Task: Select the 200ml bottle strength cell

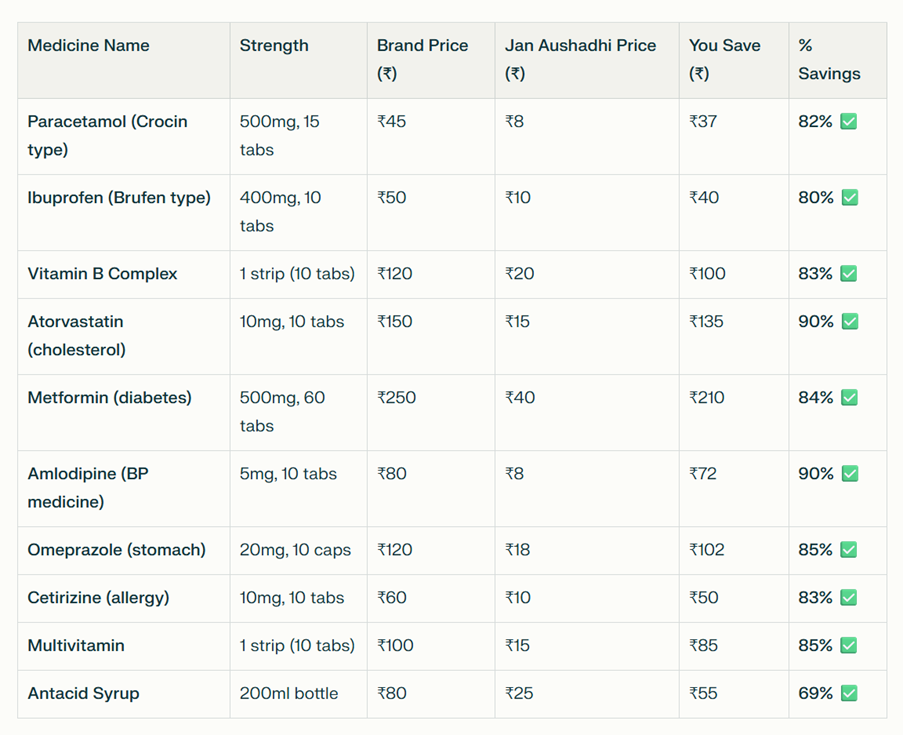Action: pos(289,694)
